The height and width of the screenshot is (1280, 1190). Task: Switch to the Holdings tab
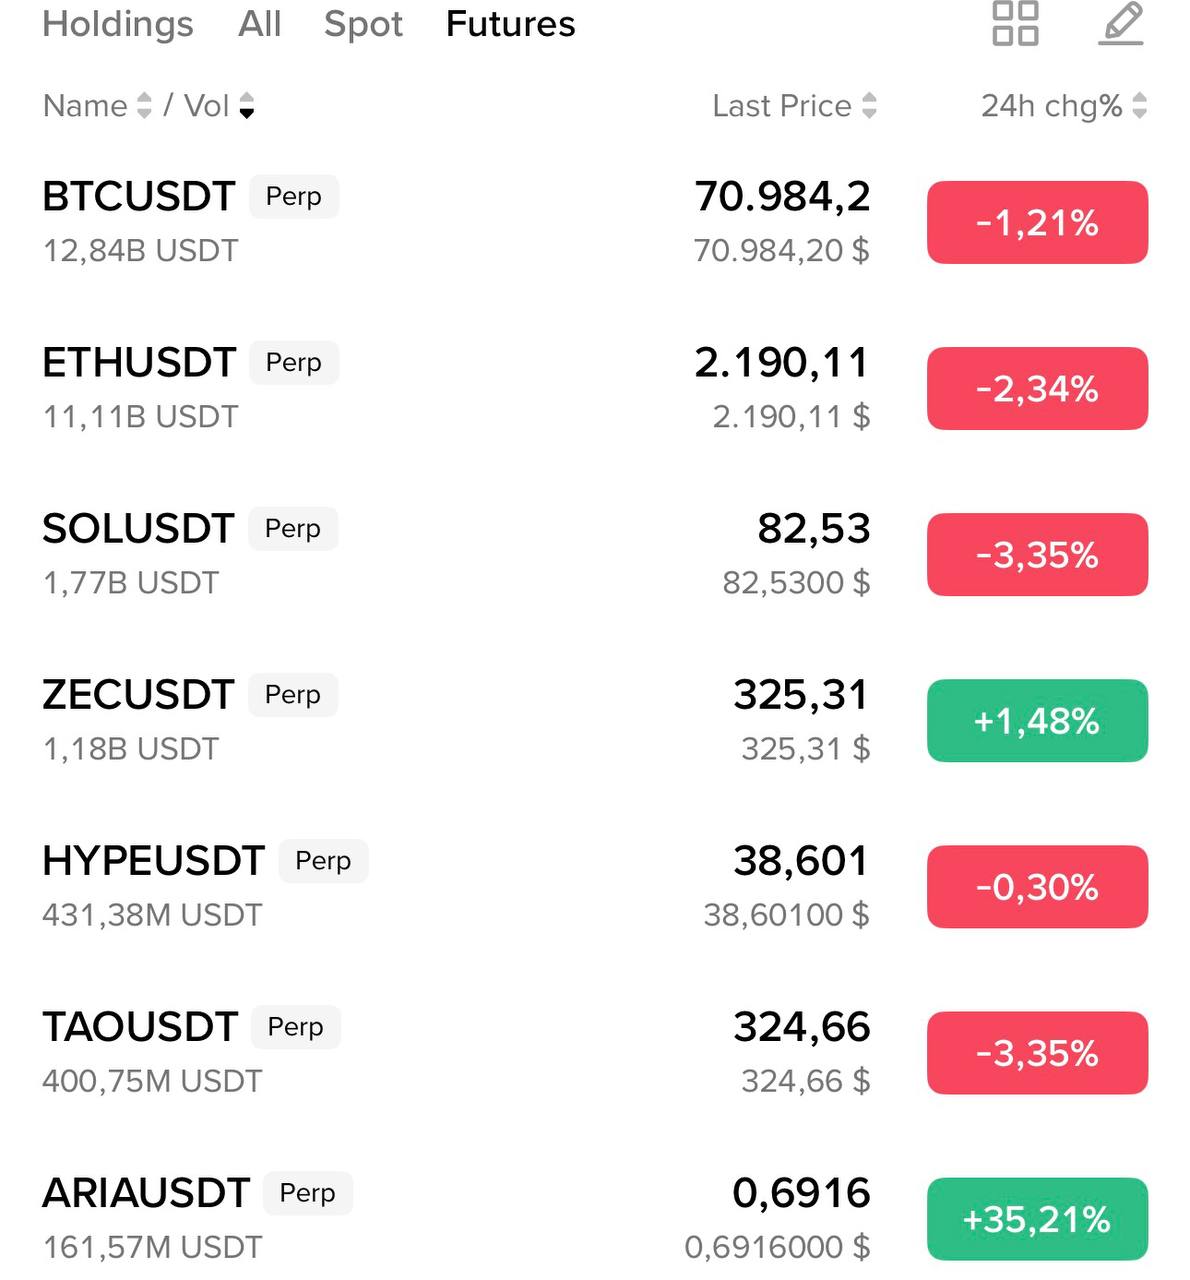click(x=118, y=24)
